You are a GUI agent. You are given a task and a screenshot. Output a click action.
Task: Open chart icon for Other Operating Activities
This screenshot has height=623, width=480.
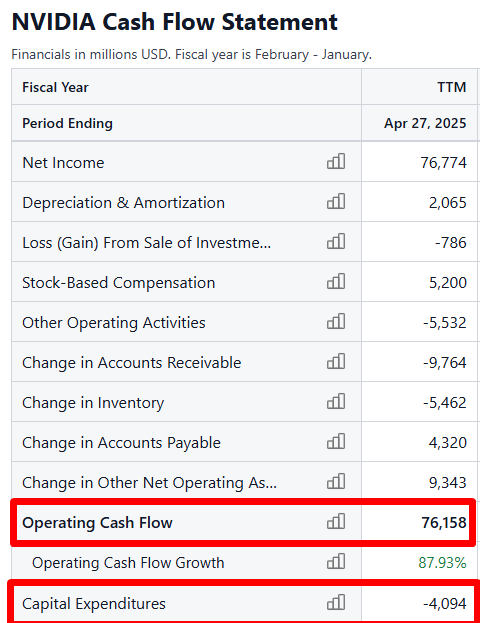click(x=336, y=321)
